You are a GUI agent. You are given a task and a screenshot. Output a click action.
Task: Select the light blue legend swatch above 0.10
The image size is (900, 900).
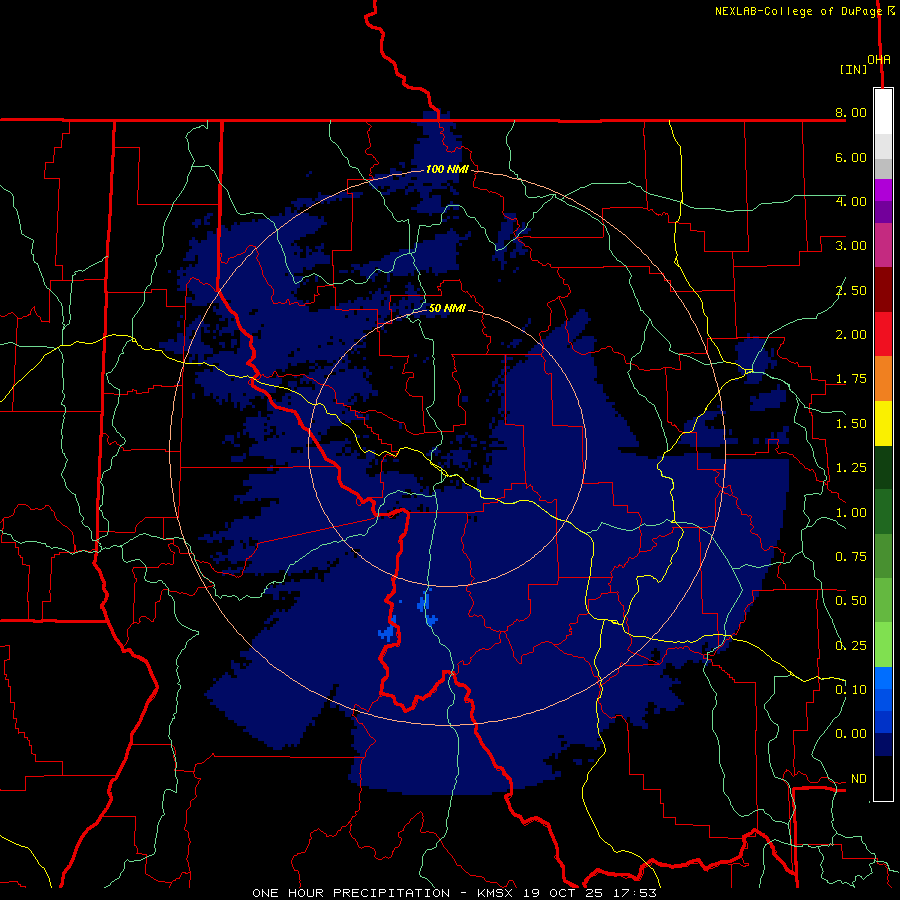[x=883, y=678]
